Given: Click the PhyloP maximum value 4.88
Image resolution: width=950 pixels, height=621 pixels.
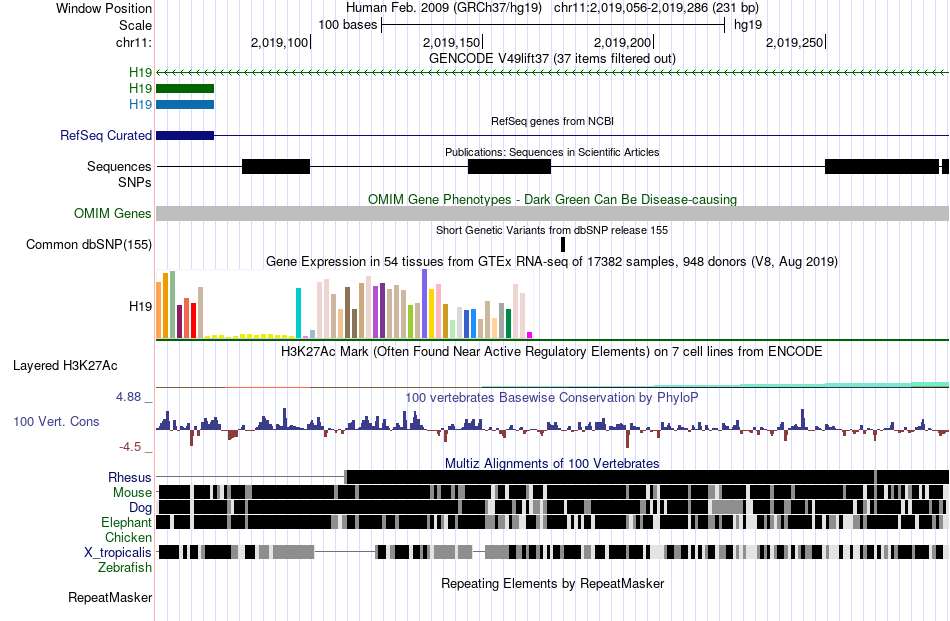Looking at the screenshot, I should click(128, 397).
